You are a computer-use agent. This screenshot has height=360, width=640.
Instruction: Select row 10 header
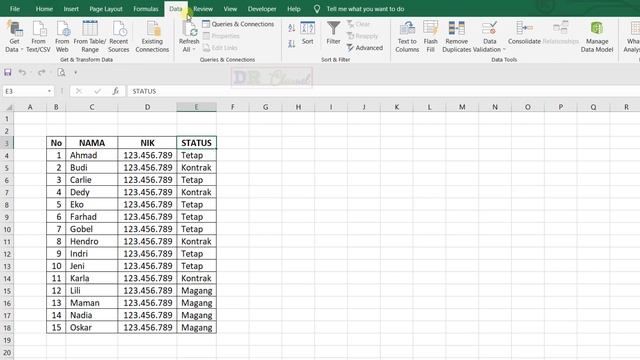pos(7,229)
